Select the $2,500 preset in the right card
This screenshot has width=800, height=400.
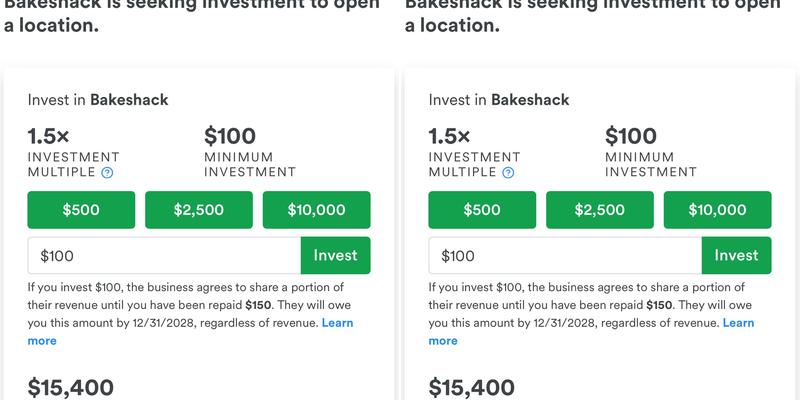point(600,210)
